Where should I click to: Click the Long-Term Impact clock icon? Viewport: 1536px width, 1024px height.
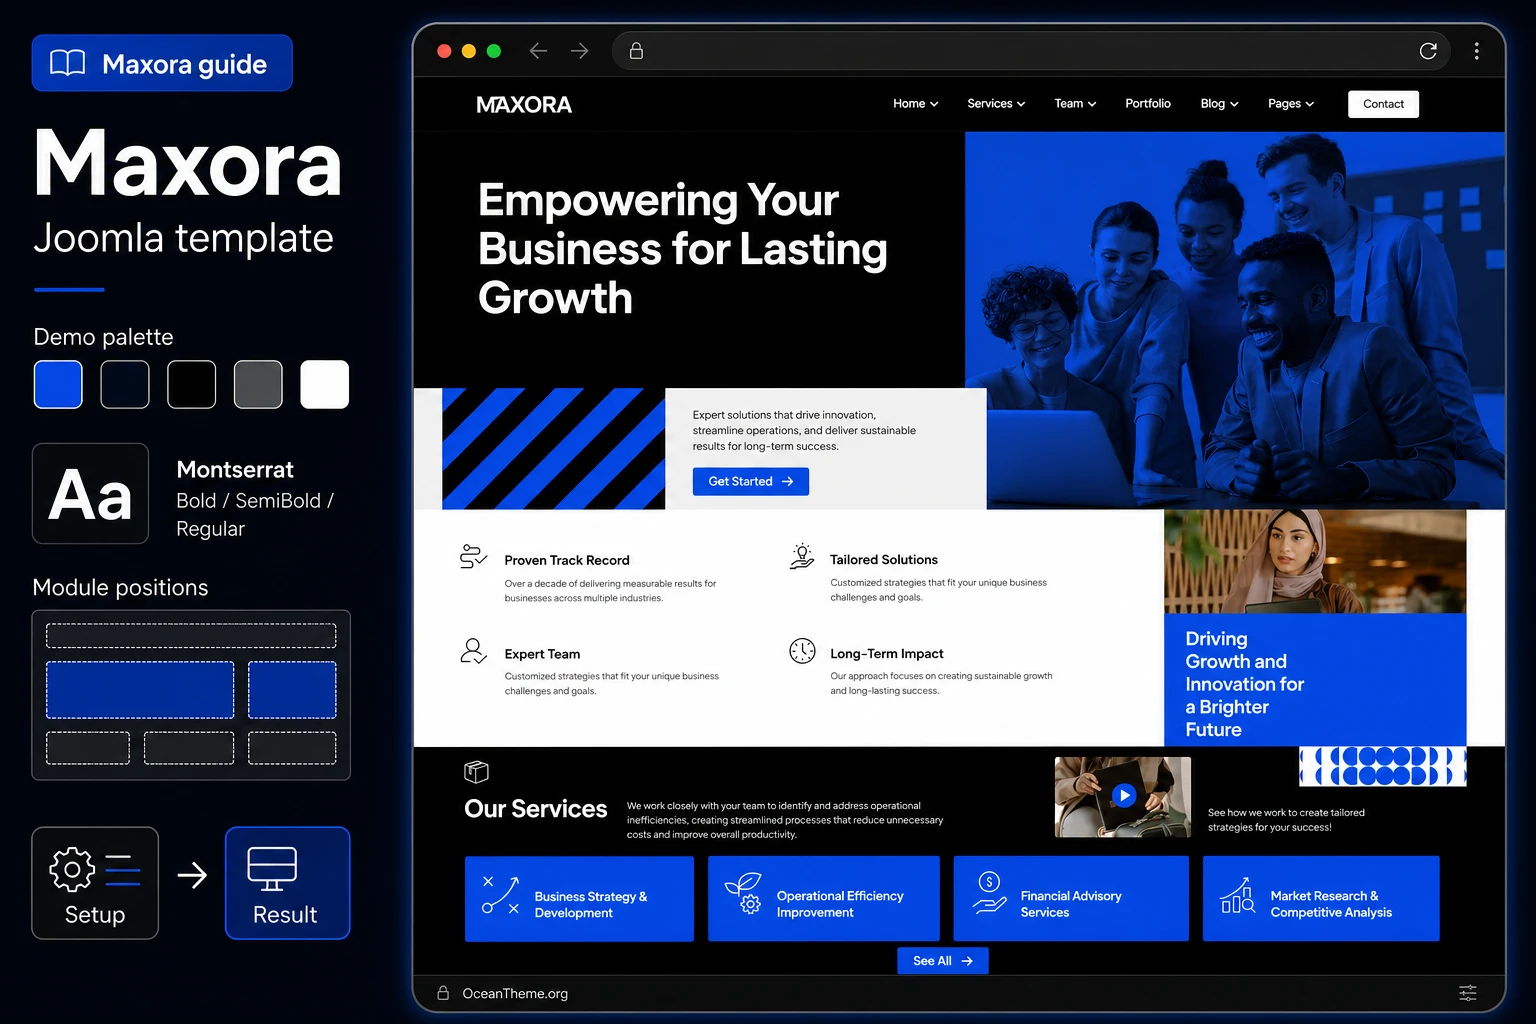point(802,651)
